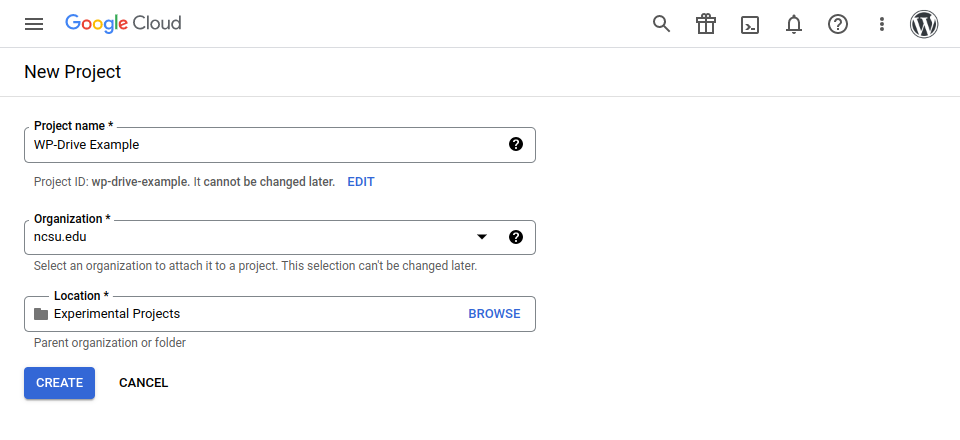Viewport: 960px width, 440px height.
Task: Click the Google Cloud logo
Action: point(123,23)
